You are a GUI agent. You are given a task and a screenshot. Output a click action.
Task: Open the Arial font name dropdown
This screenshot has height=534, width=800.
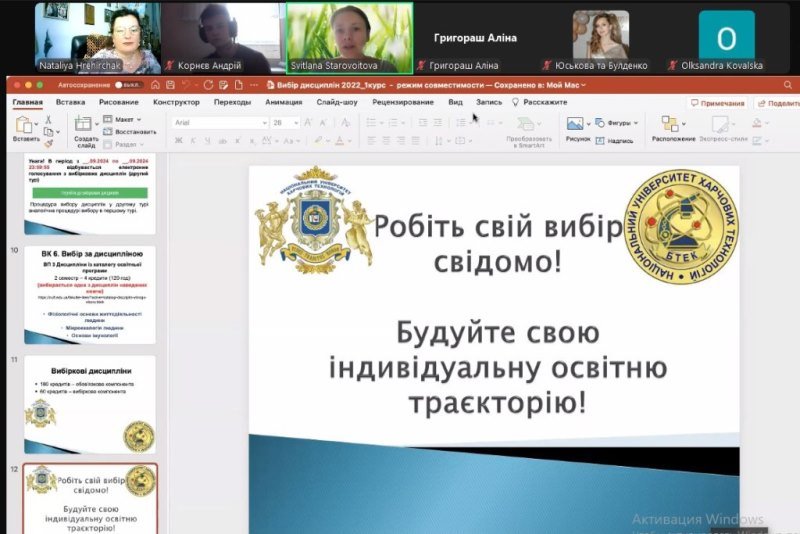point(264,123)
